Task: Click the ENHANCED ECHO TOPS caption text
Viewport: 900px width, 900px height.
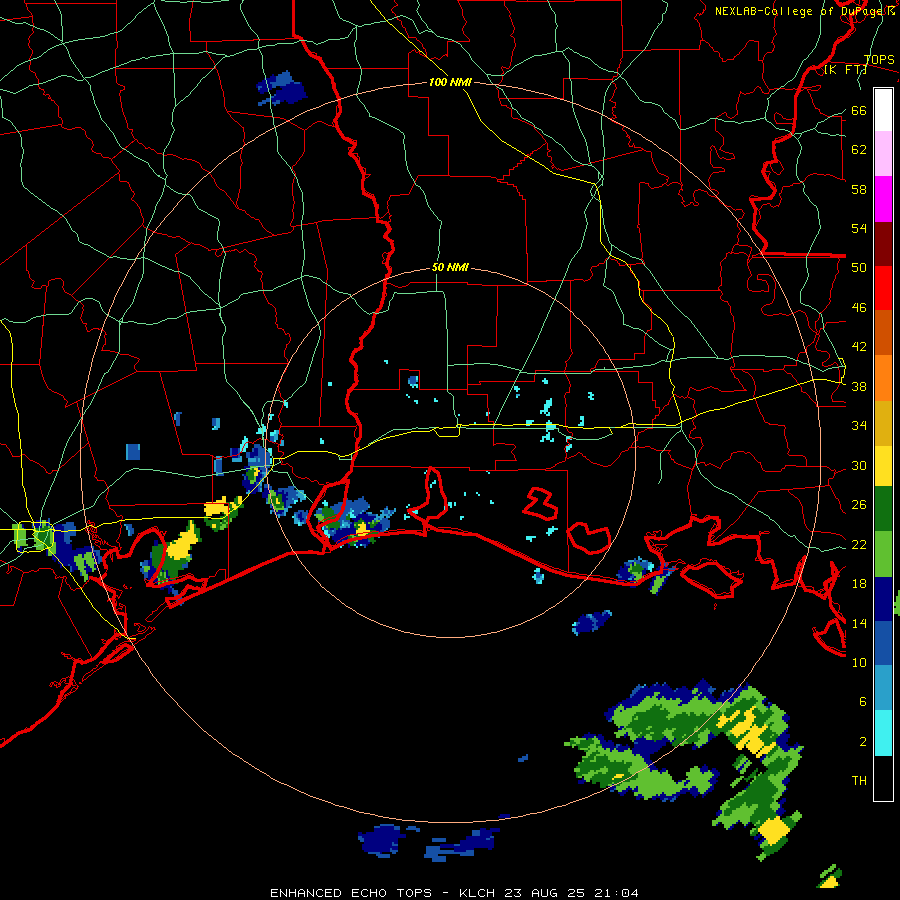Action: coord(351,893)
